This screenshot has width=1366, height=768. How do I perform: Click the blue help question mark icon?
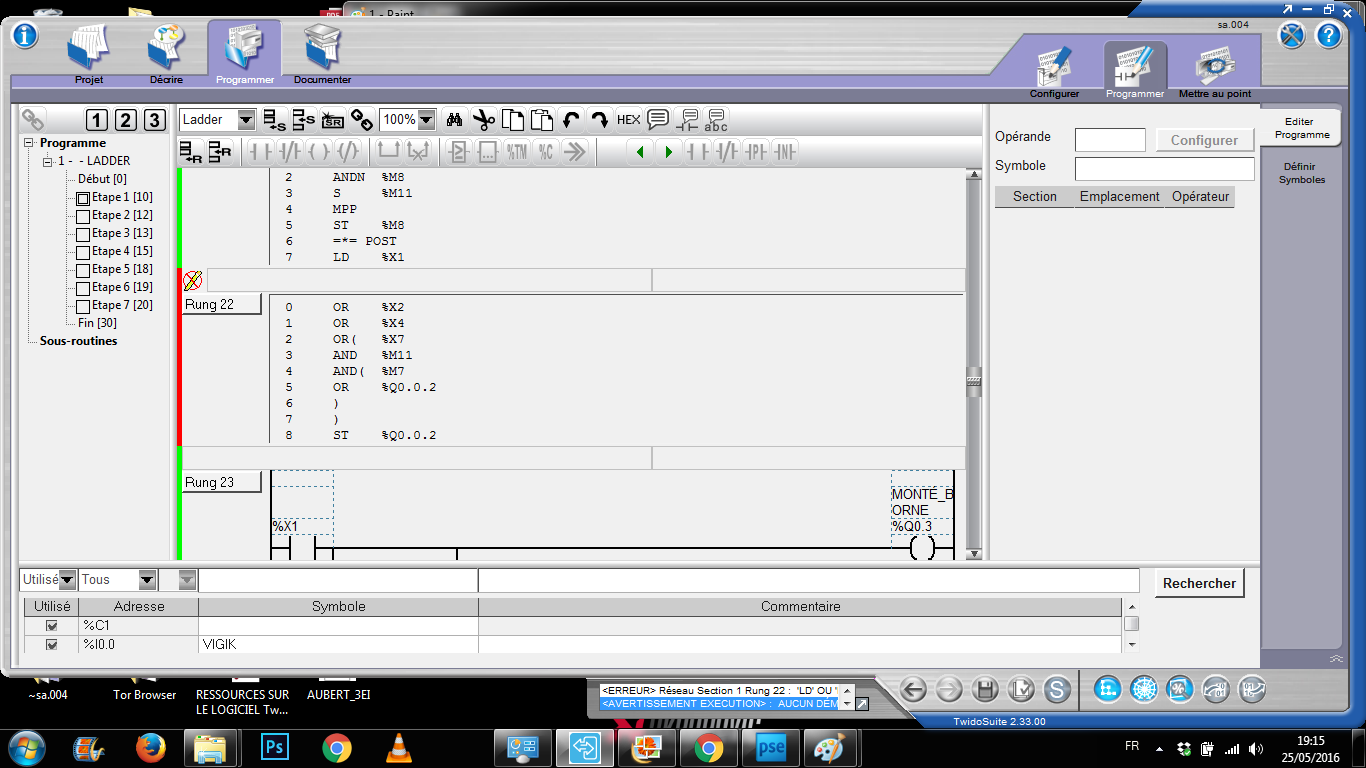pos(1328,35)
